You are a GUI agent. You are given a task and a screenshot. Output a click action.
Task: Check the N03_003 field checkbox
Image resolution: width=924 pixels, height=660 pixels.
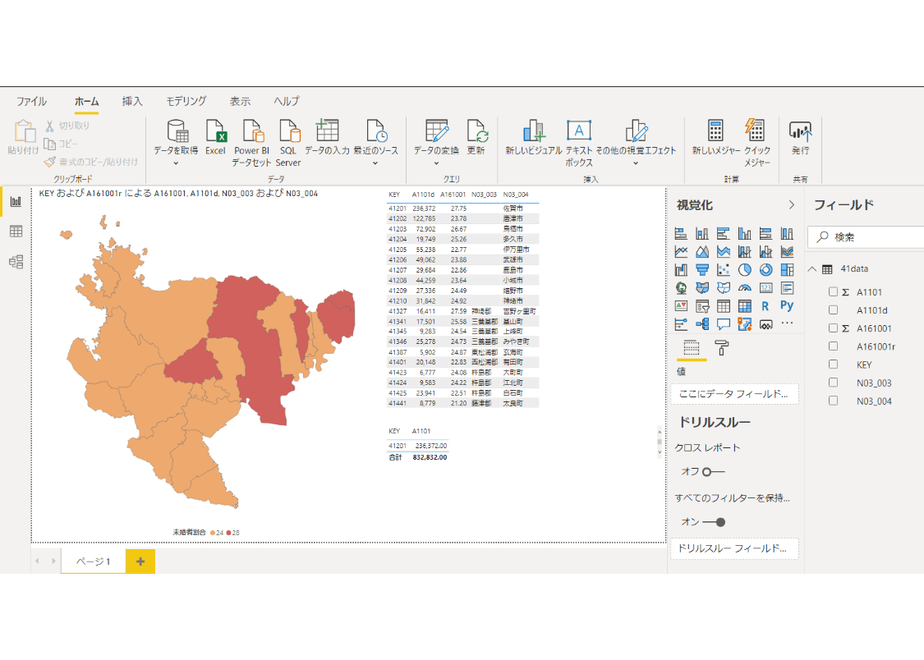tap(833, 382)
